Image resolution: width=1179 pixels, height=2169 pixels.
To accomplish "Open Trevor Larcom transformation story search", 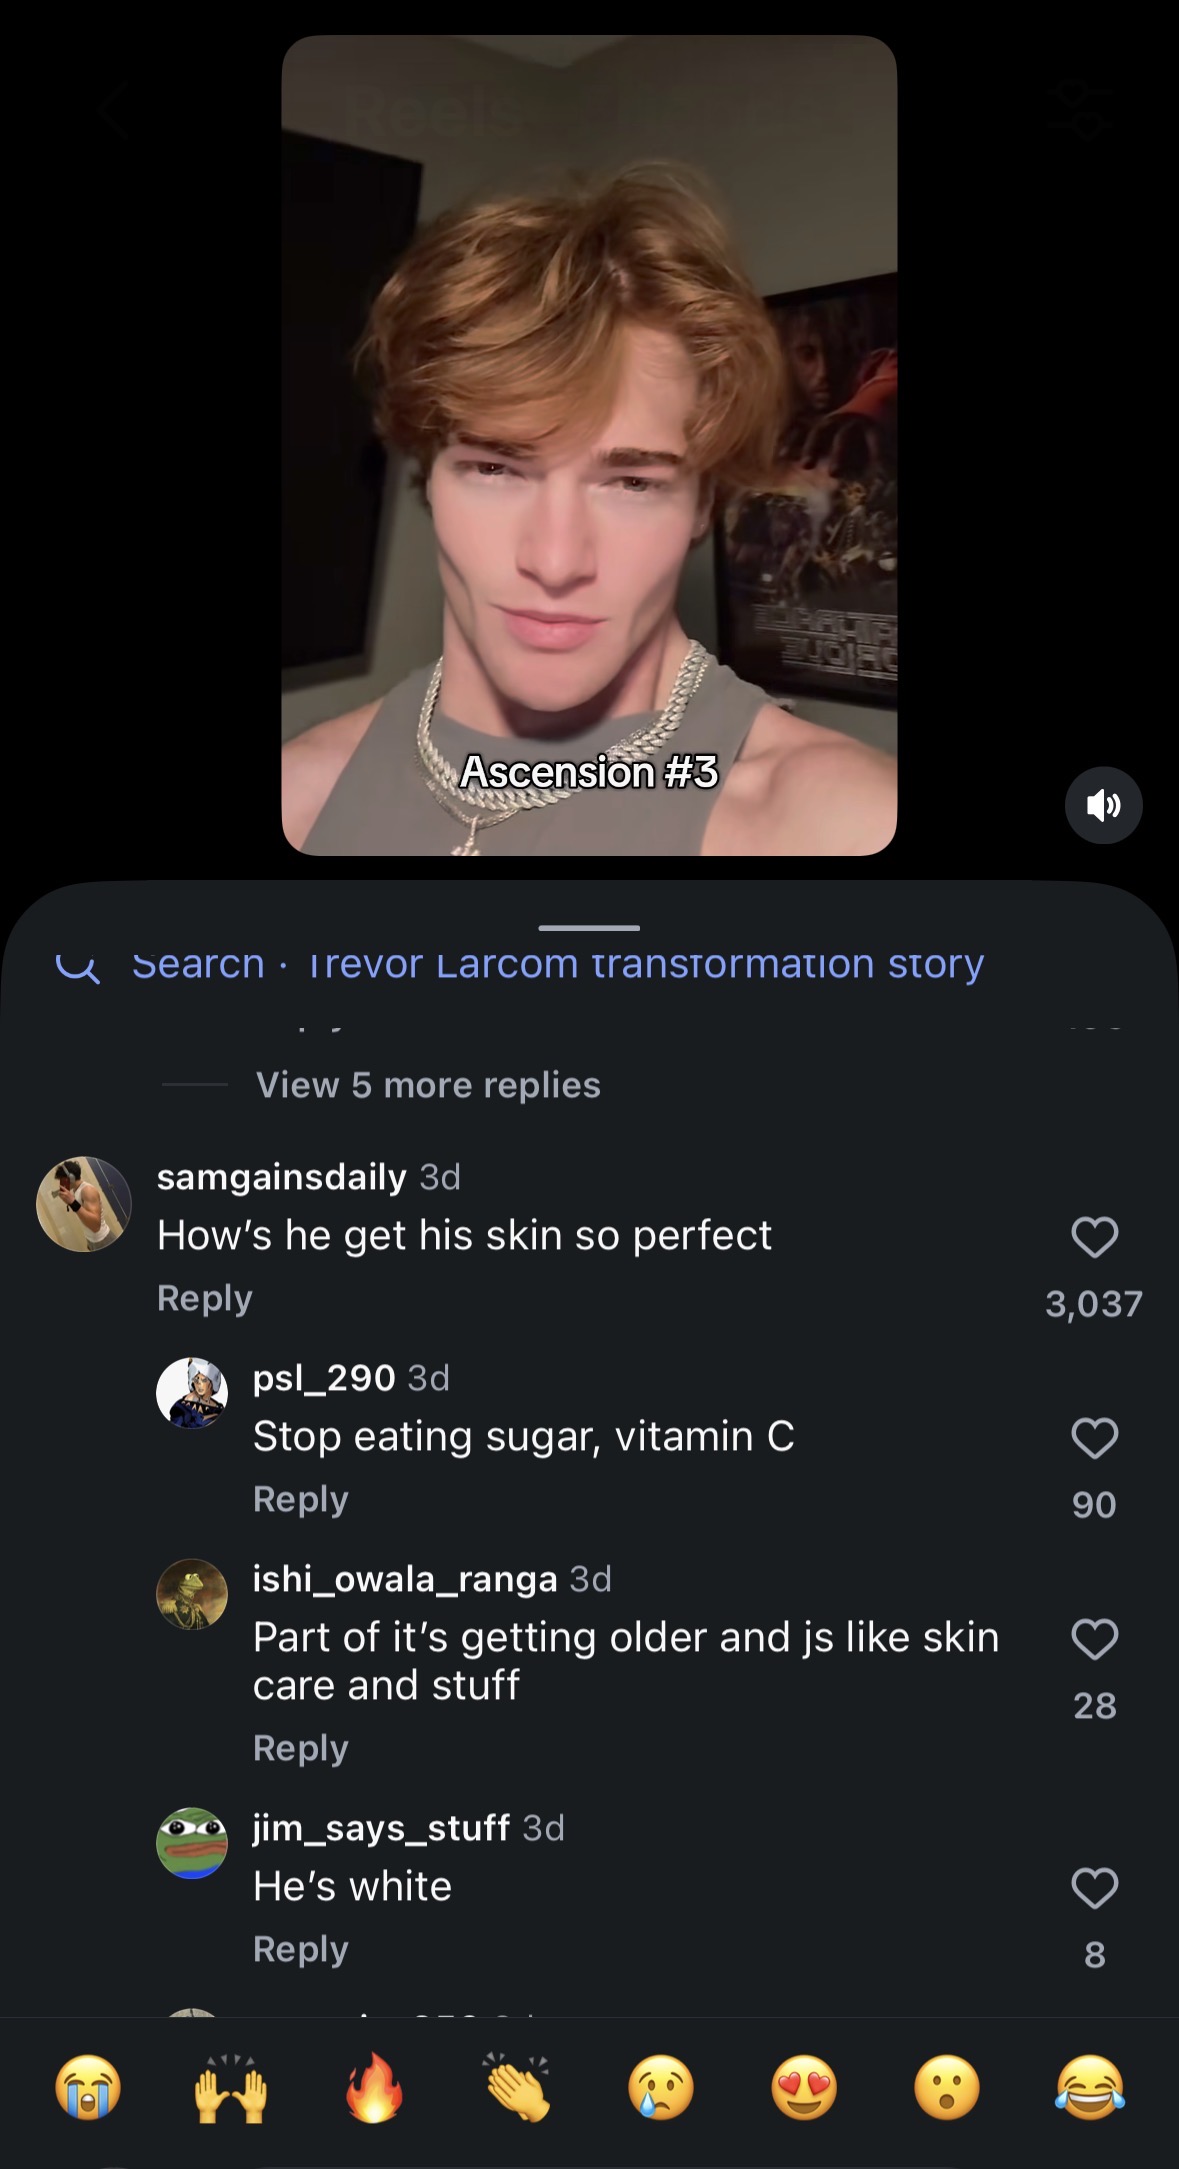I will (x=559, y=964).
